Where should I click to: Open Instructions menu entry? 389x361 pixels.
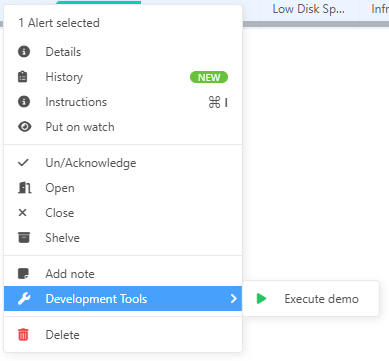coord(123,102)
